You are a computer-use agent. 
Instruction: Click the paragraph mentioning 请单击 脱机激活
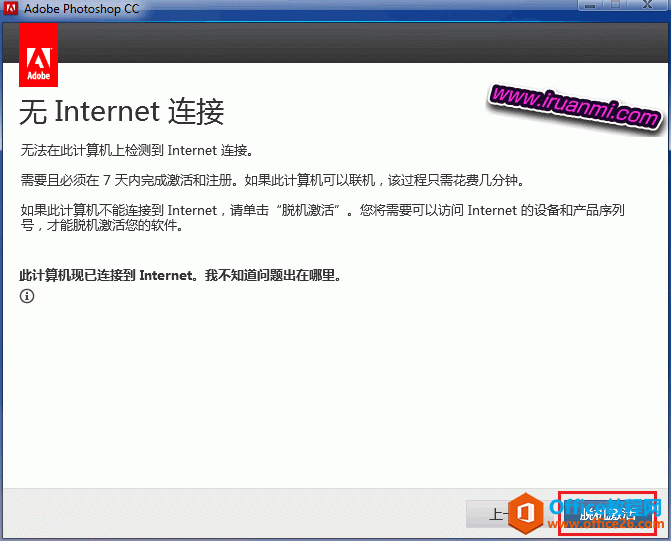(323, 217)
